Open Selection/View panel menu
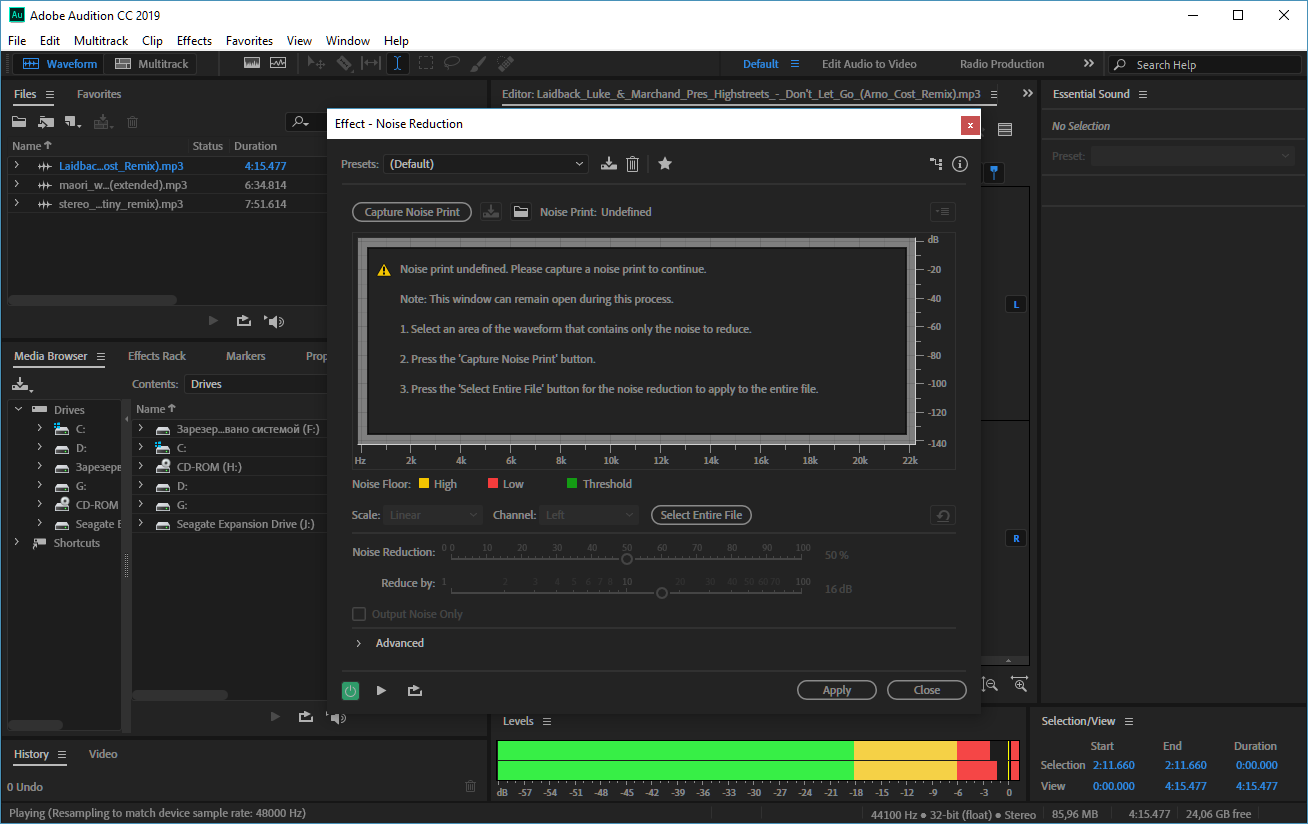The image size is (1308, 824). pyautogui.click(x=1129, y=721)
